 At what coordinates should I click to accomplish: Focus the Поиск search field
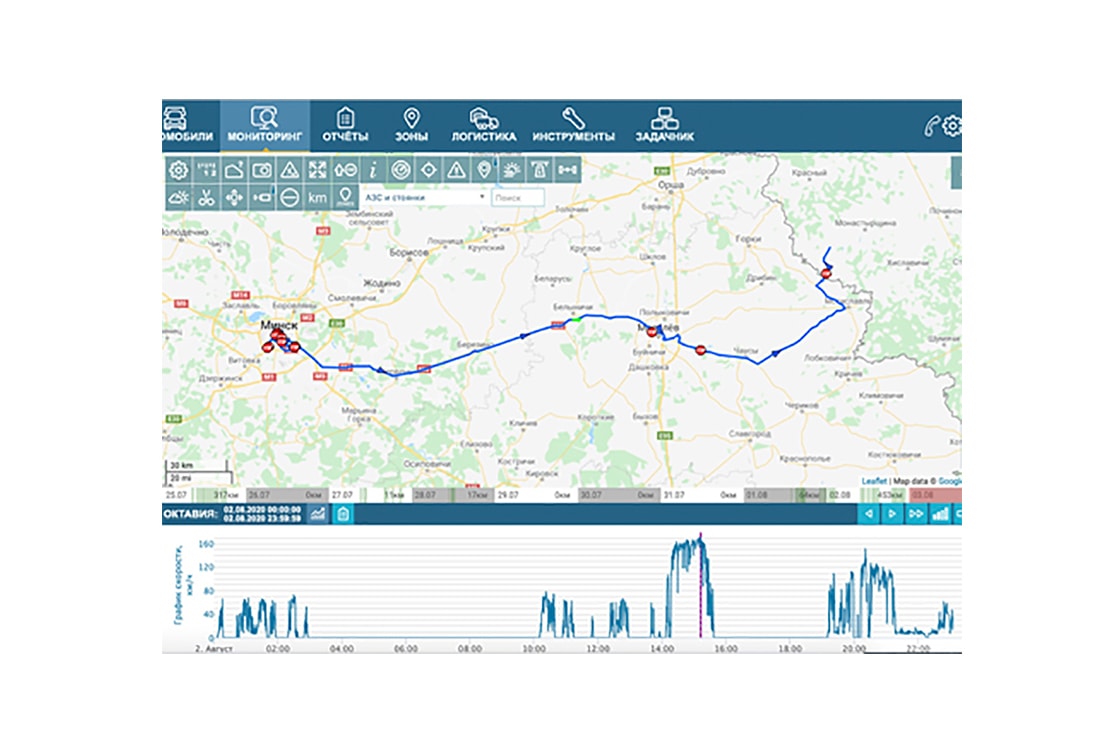click(518, 198)
